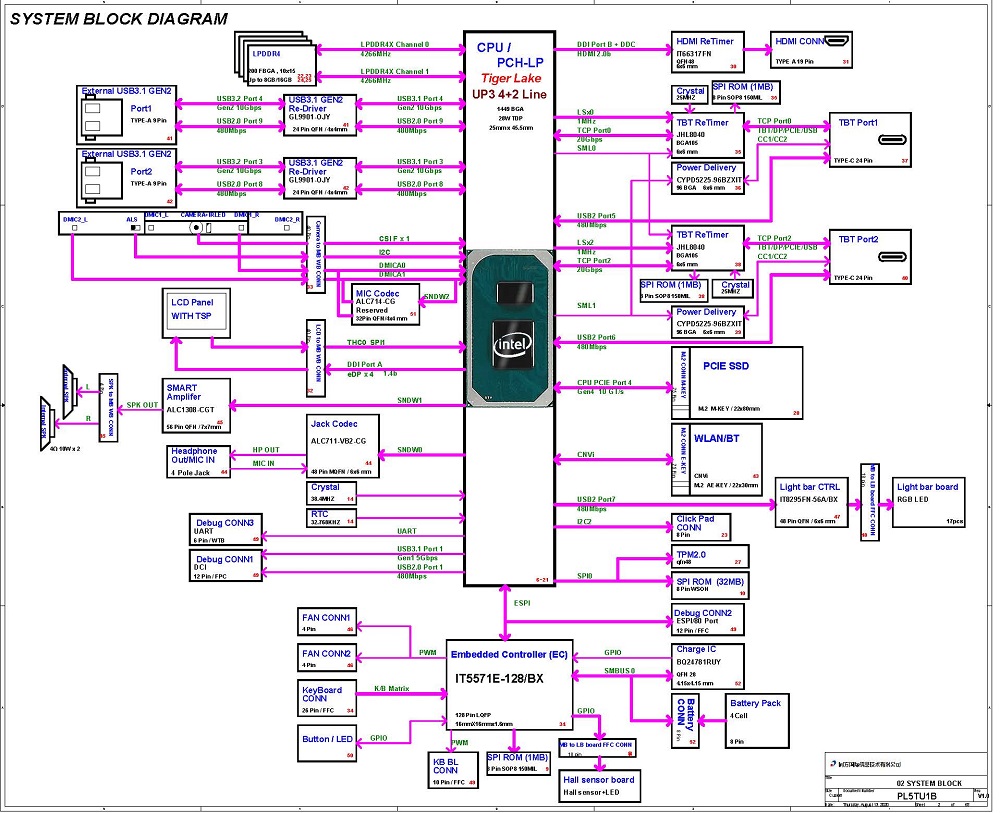Image resolution: width=1000 pixels, height=813 pixels.
Task: Click the 'SNDW1' signal label
Action: pos(409,400)
